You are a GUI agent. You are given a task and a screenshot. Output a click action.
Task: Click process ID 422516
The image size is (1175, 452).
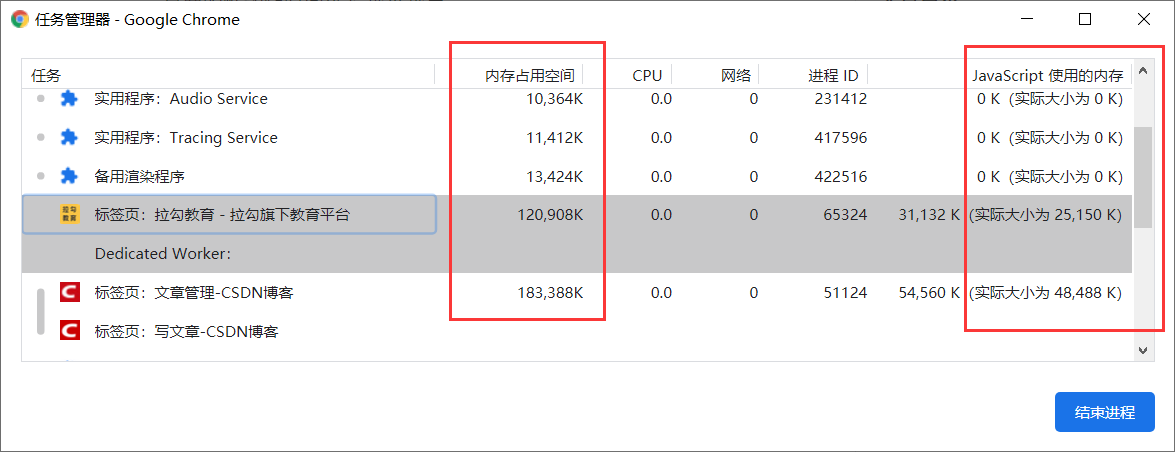tap(840, 176)
